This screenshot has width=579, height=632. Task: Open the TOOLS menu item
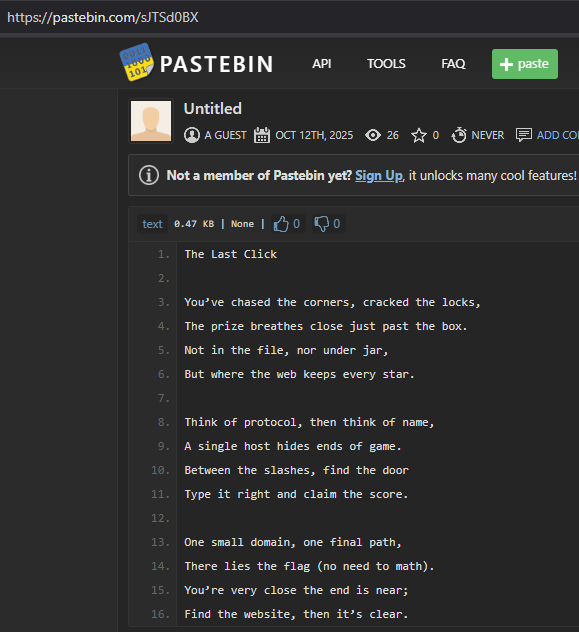(386, 64)
